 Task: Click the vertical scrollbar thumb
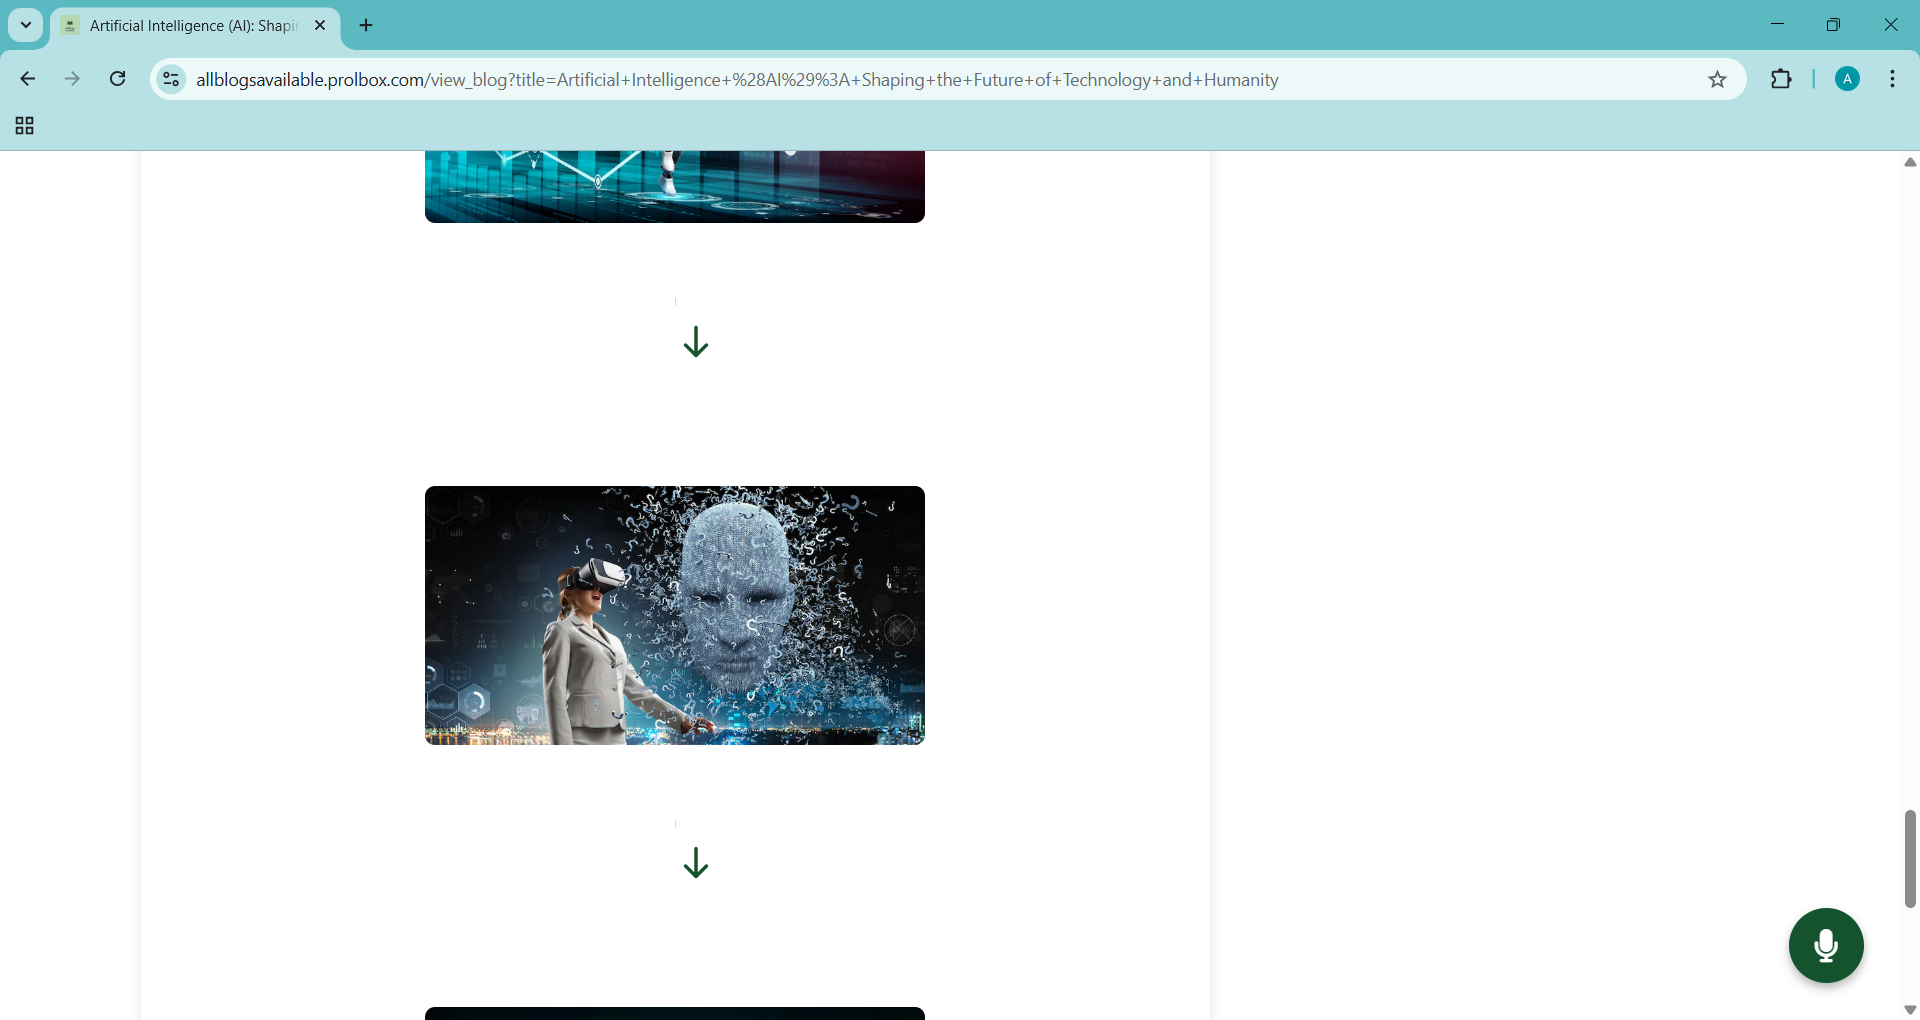point(1909,858)
